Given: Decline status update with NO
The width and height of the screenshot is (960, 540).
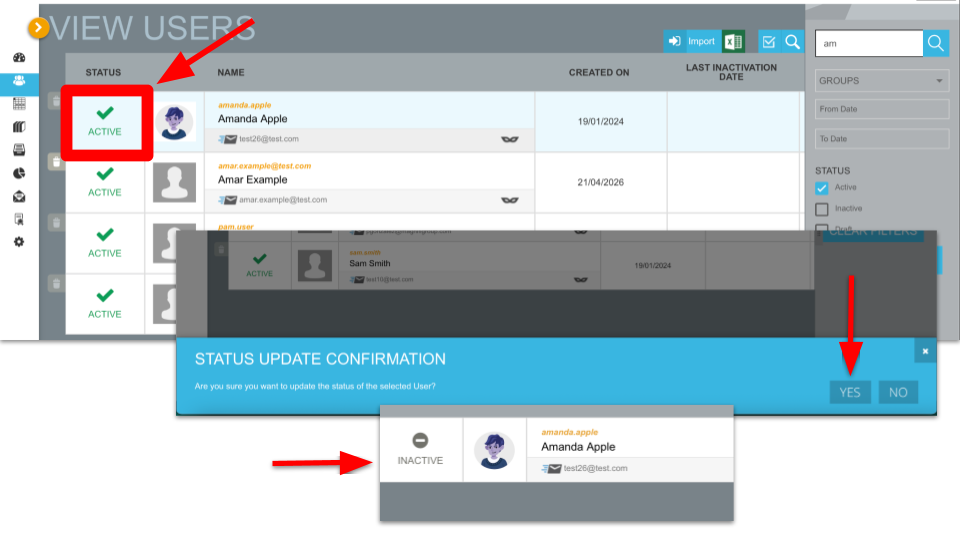Looking at the screenshot, I should pyautogui.click(x=898, y=392).
